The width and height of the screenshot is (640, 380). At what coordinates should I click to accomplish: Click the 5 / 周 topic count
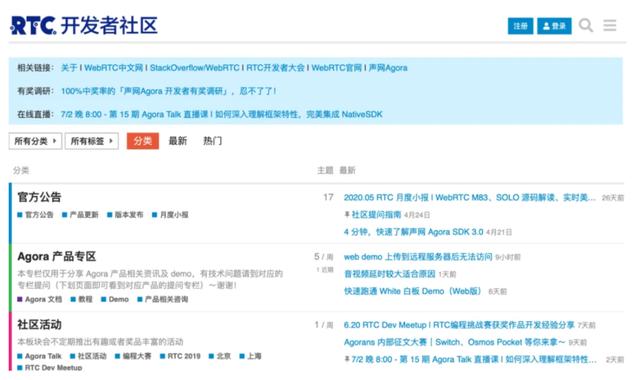(x=324, y=257)
